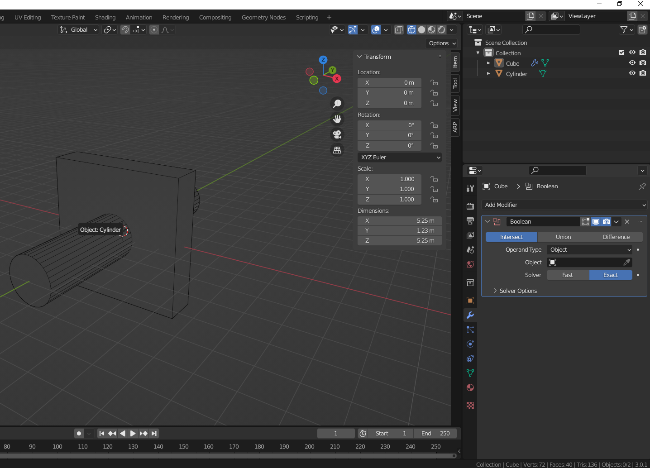The width and height of the screenshot is (650, 468).
Task: Disable Cube in renders with camera icon
Action: tap(643, 63)
